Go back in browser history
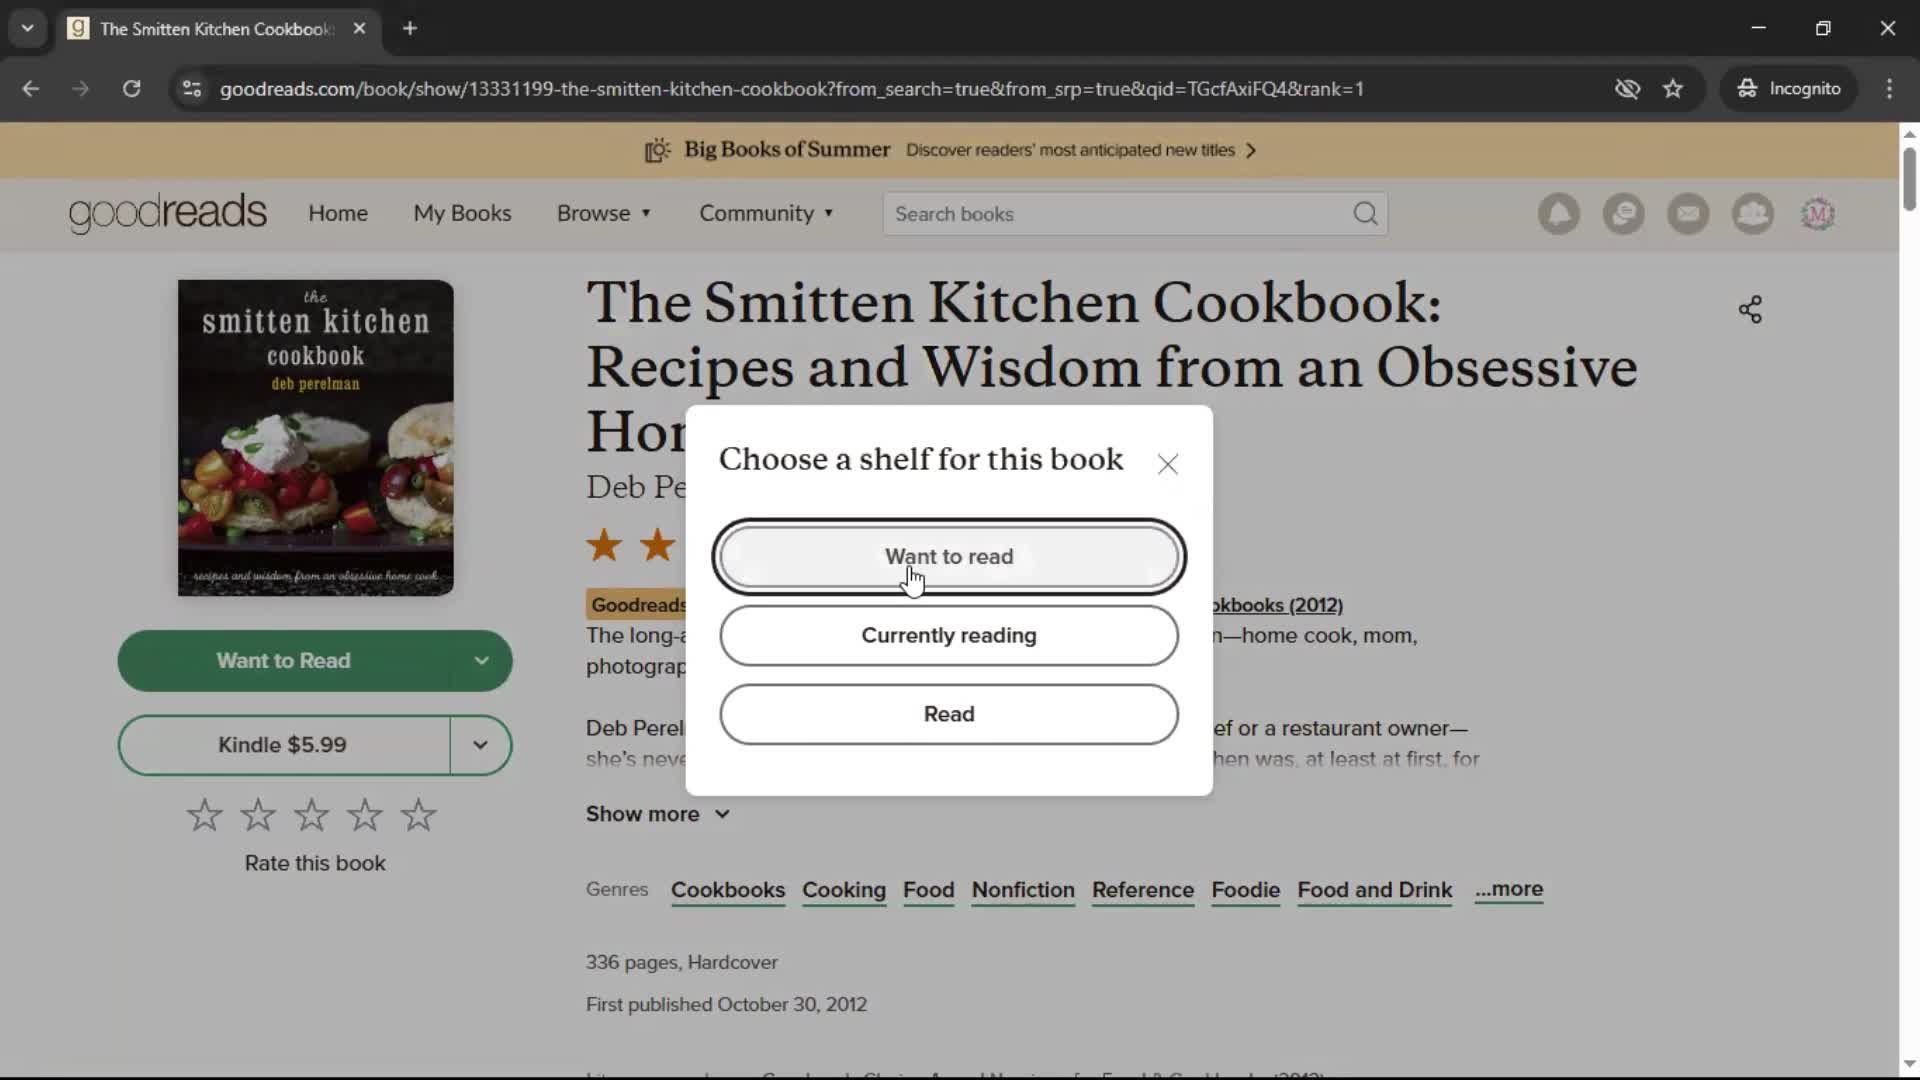 click(31, 89)
